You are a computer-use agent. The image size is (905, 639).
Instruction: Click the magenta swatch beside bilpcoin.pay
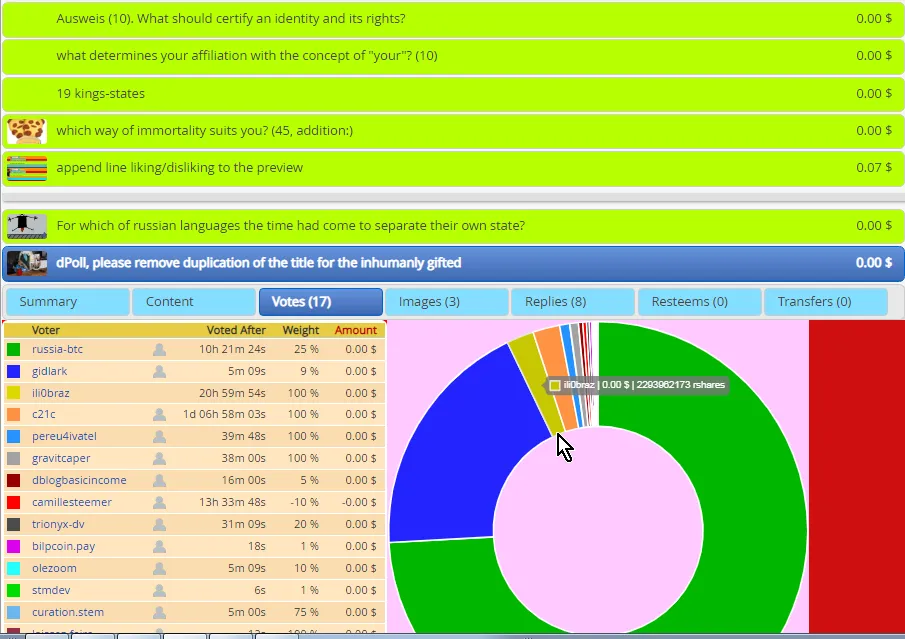13,546
